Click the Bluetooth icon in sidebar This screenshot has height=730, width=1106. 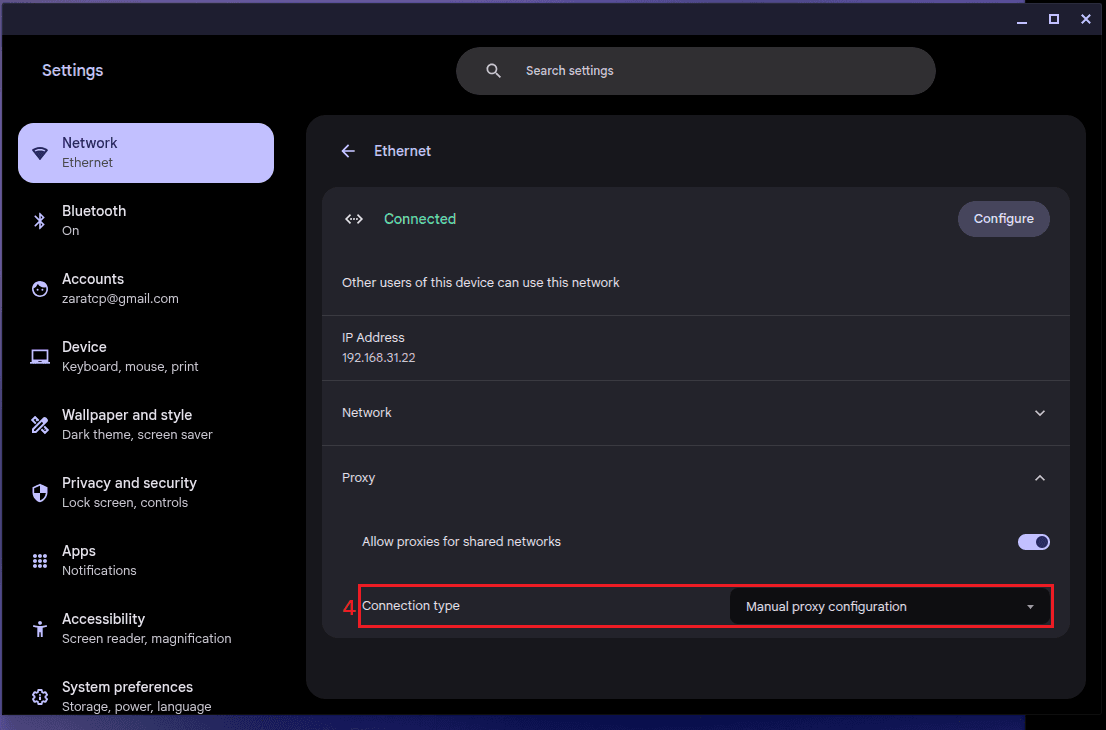[40, 221]
